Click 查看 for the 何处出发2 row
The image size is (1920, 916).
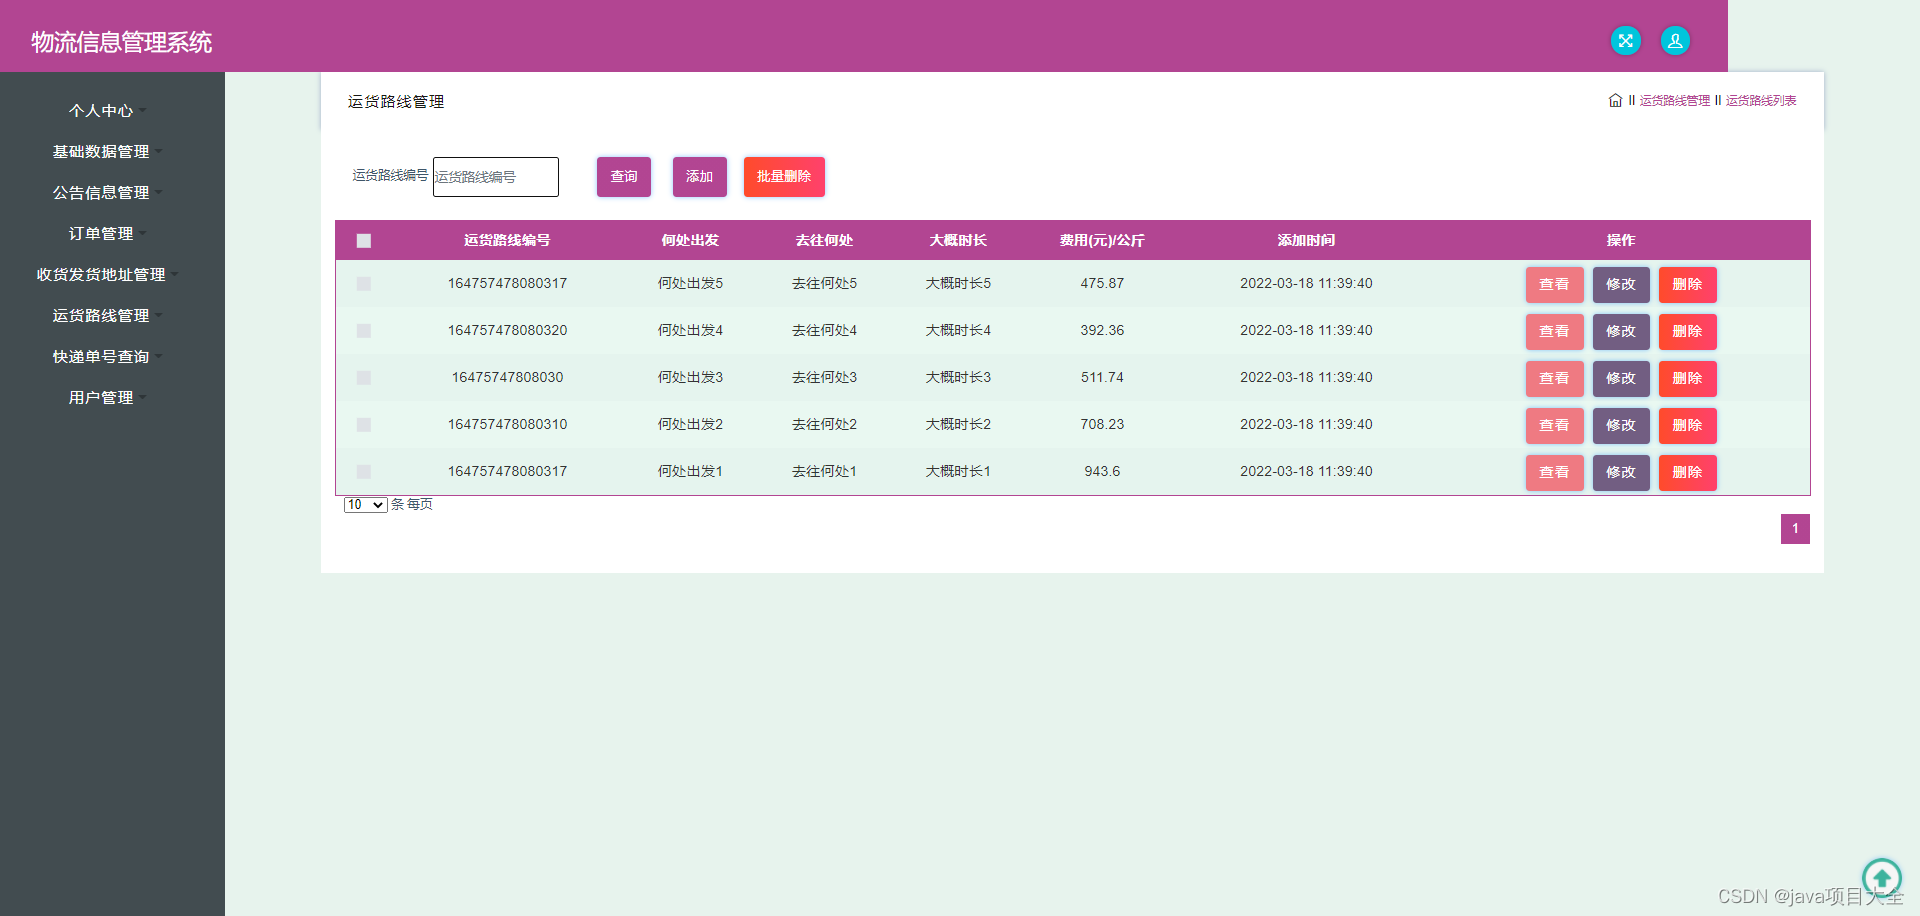click(x=1554, y=426)
